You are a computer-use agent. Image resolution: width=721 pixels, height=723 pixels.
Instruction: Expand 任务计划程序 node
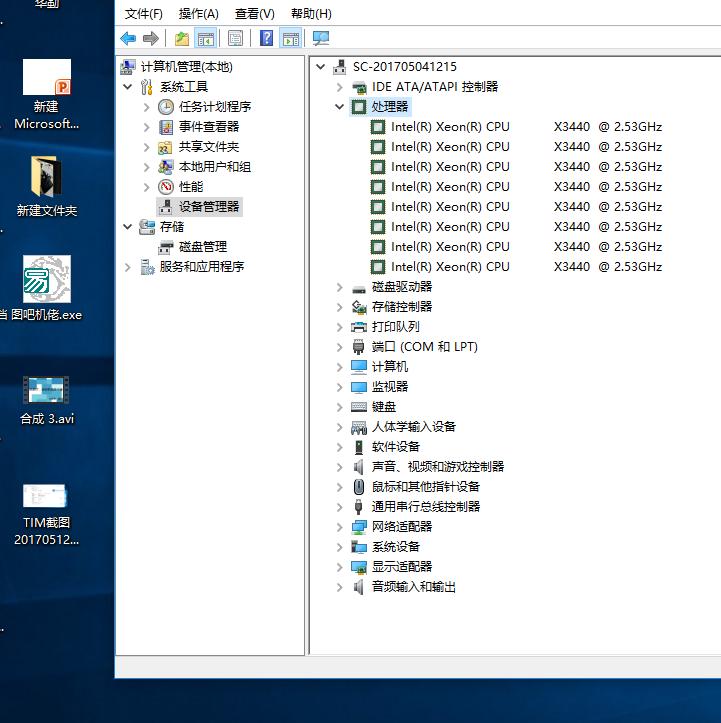pos(147,107)
